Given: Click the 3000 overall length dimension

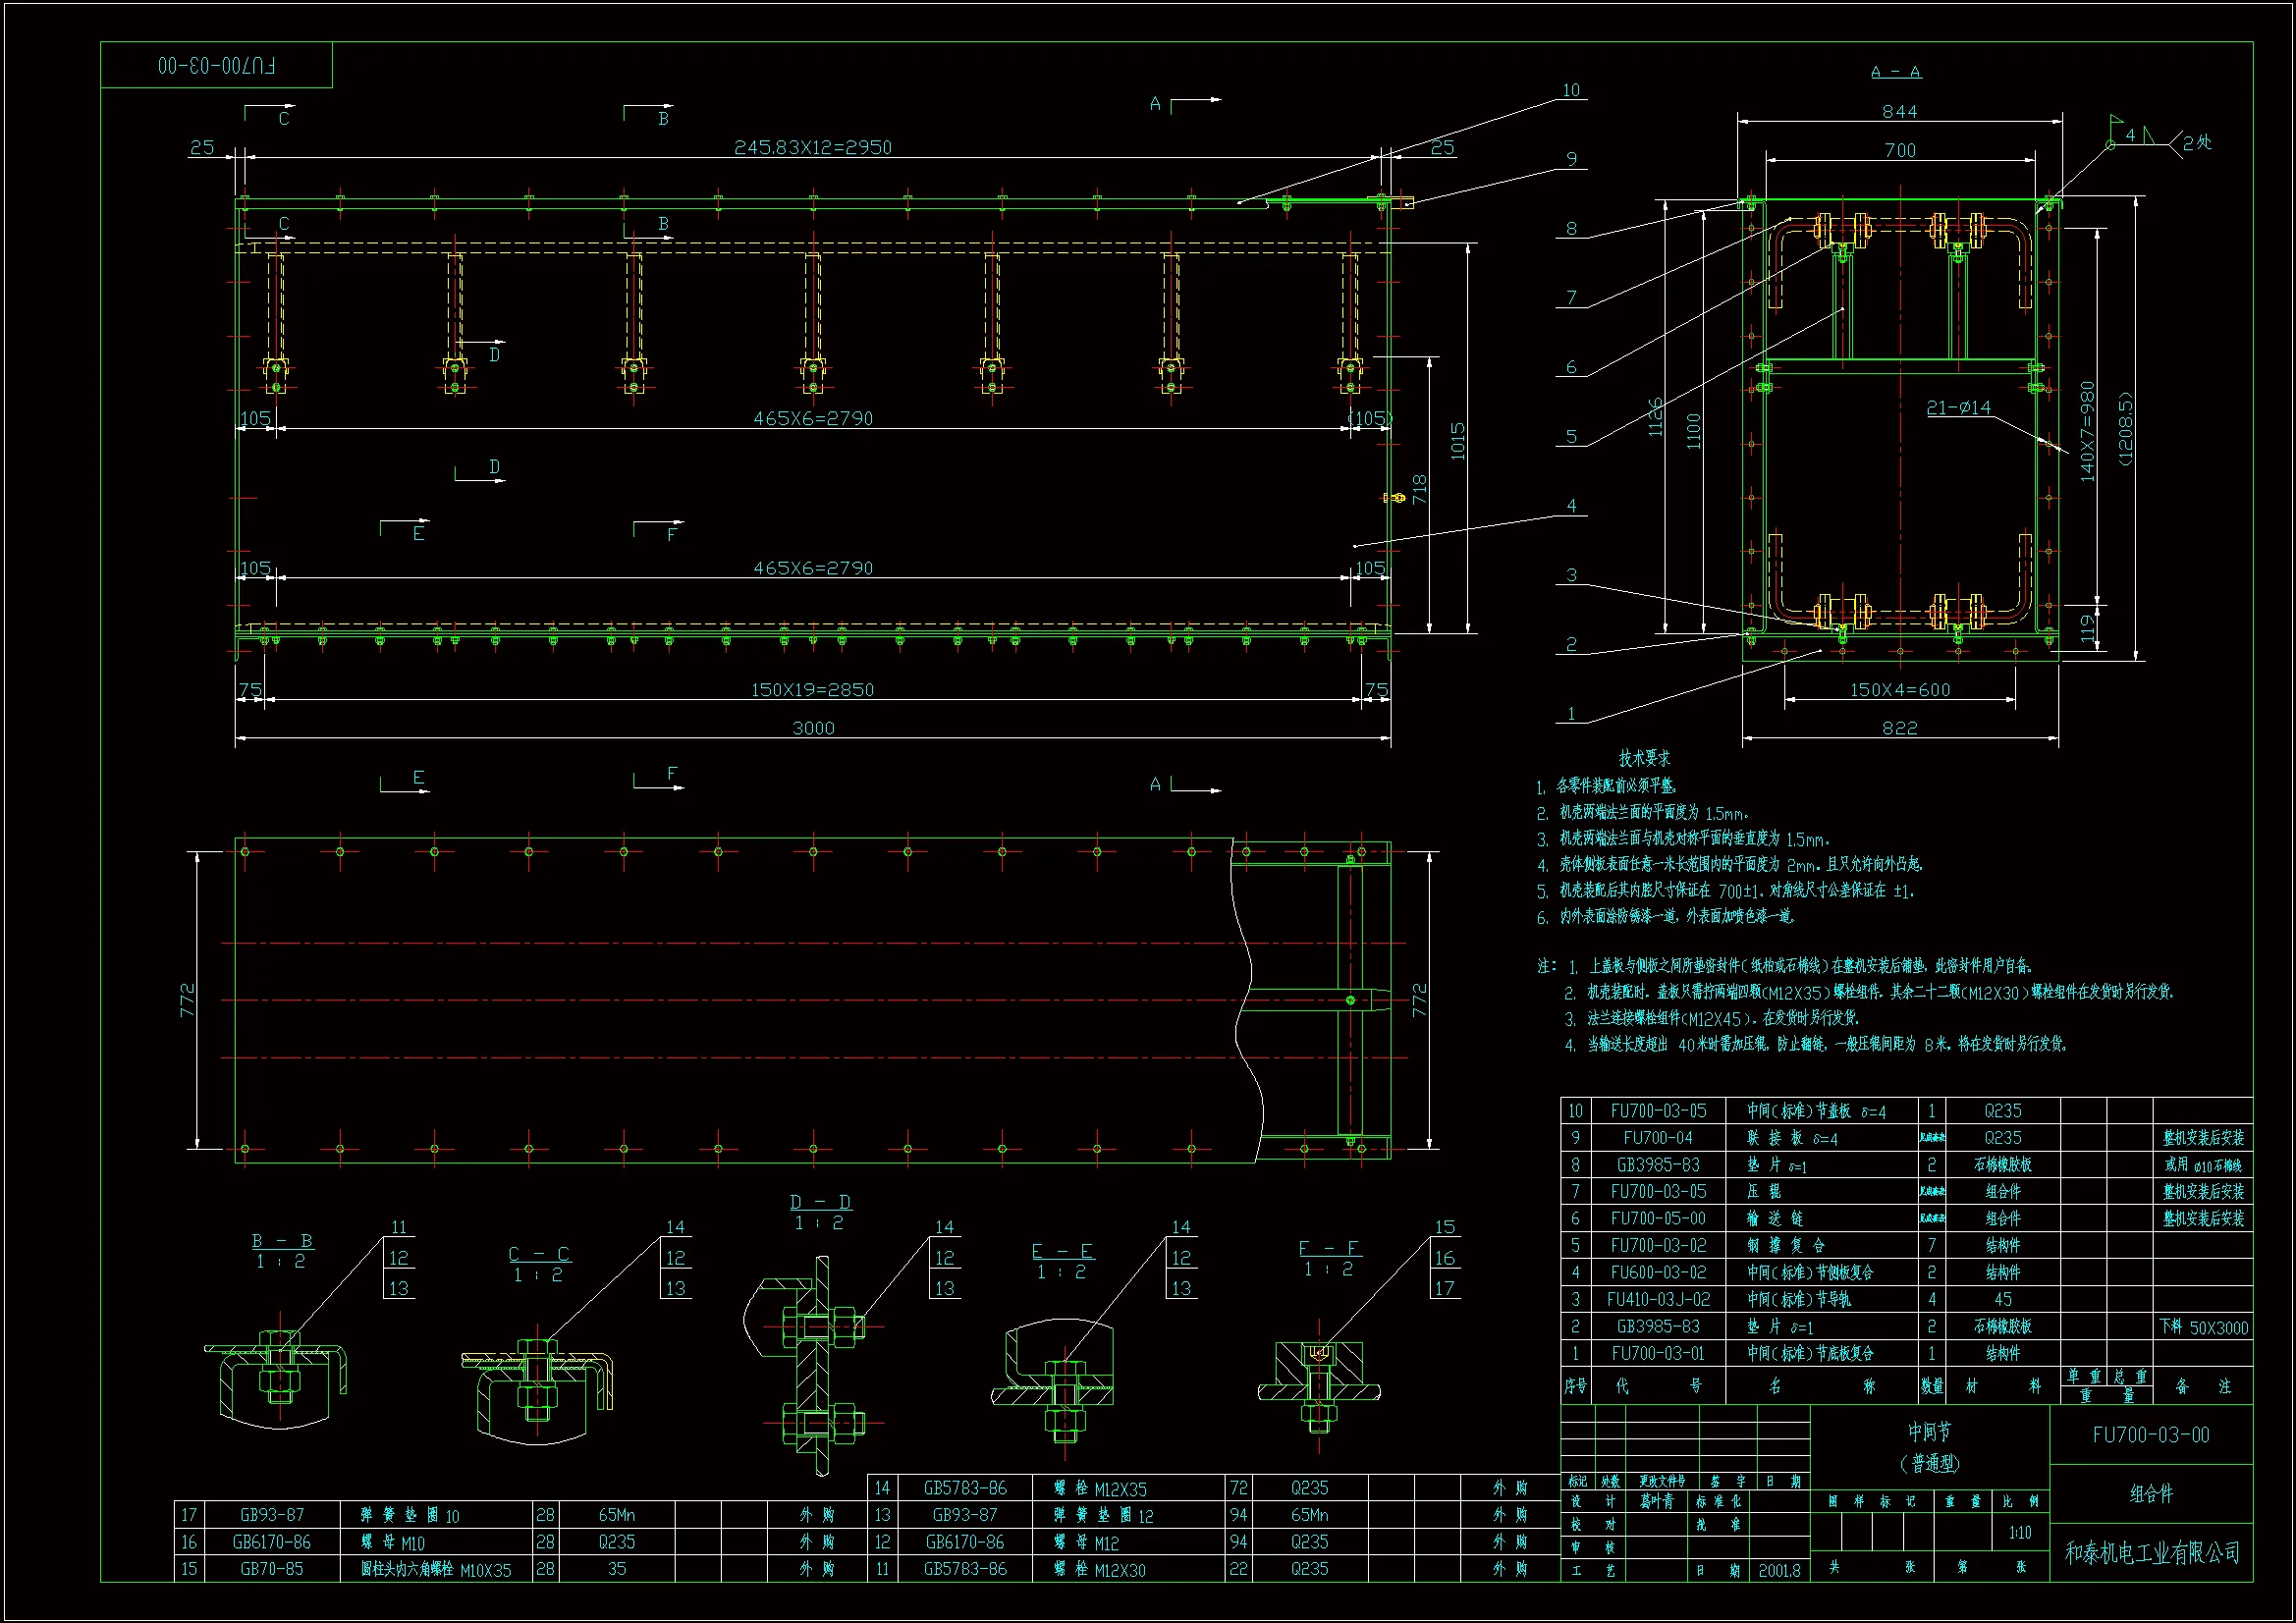Looking at the screenshot, I should [x=813, y=728].
